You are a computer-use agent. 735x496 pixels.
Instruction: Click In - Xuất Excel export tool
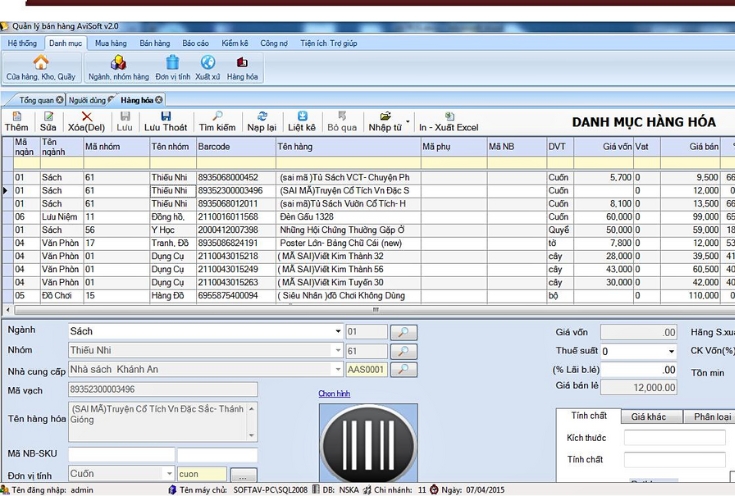point(449,122)
